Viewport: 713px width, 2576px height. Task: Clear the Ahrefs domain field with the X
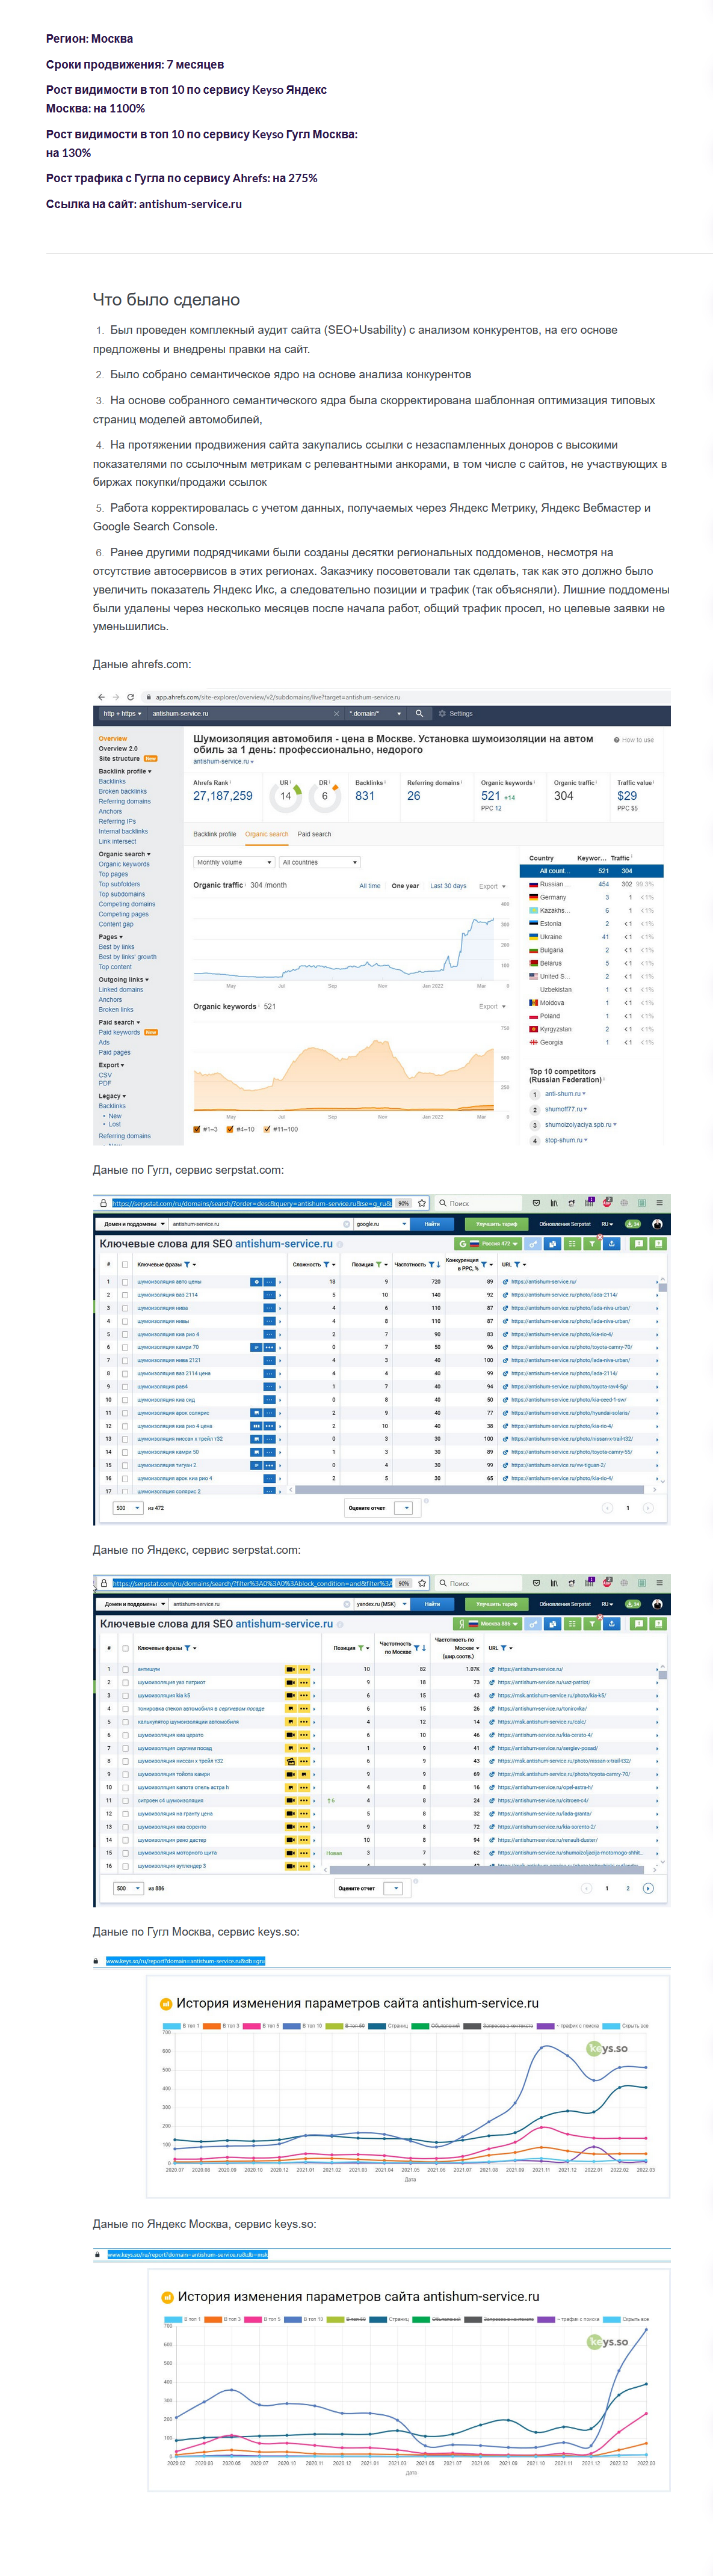coord(336,714)
